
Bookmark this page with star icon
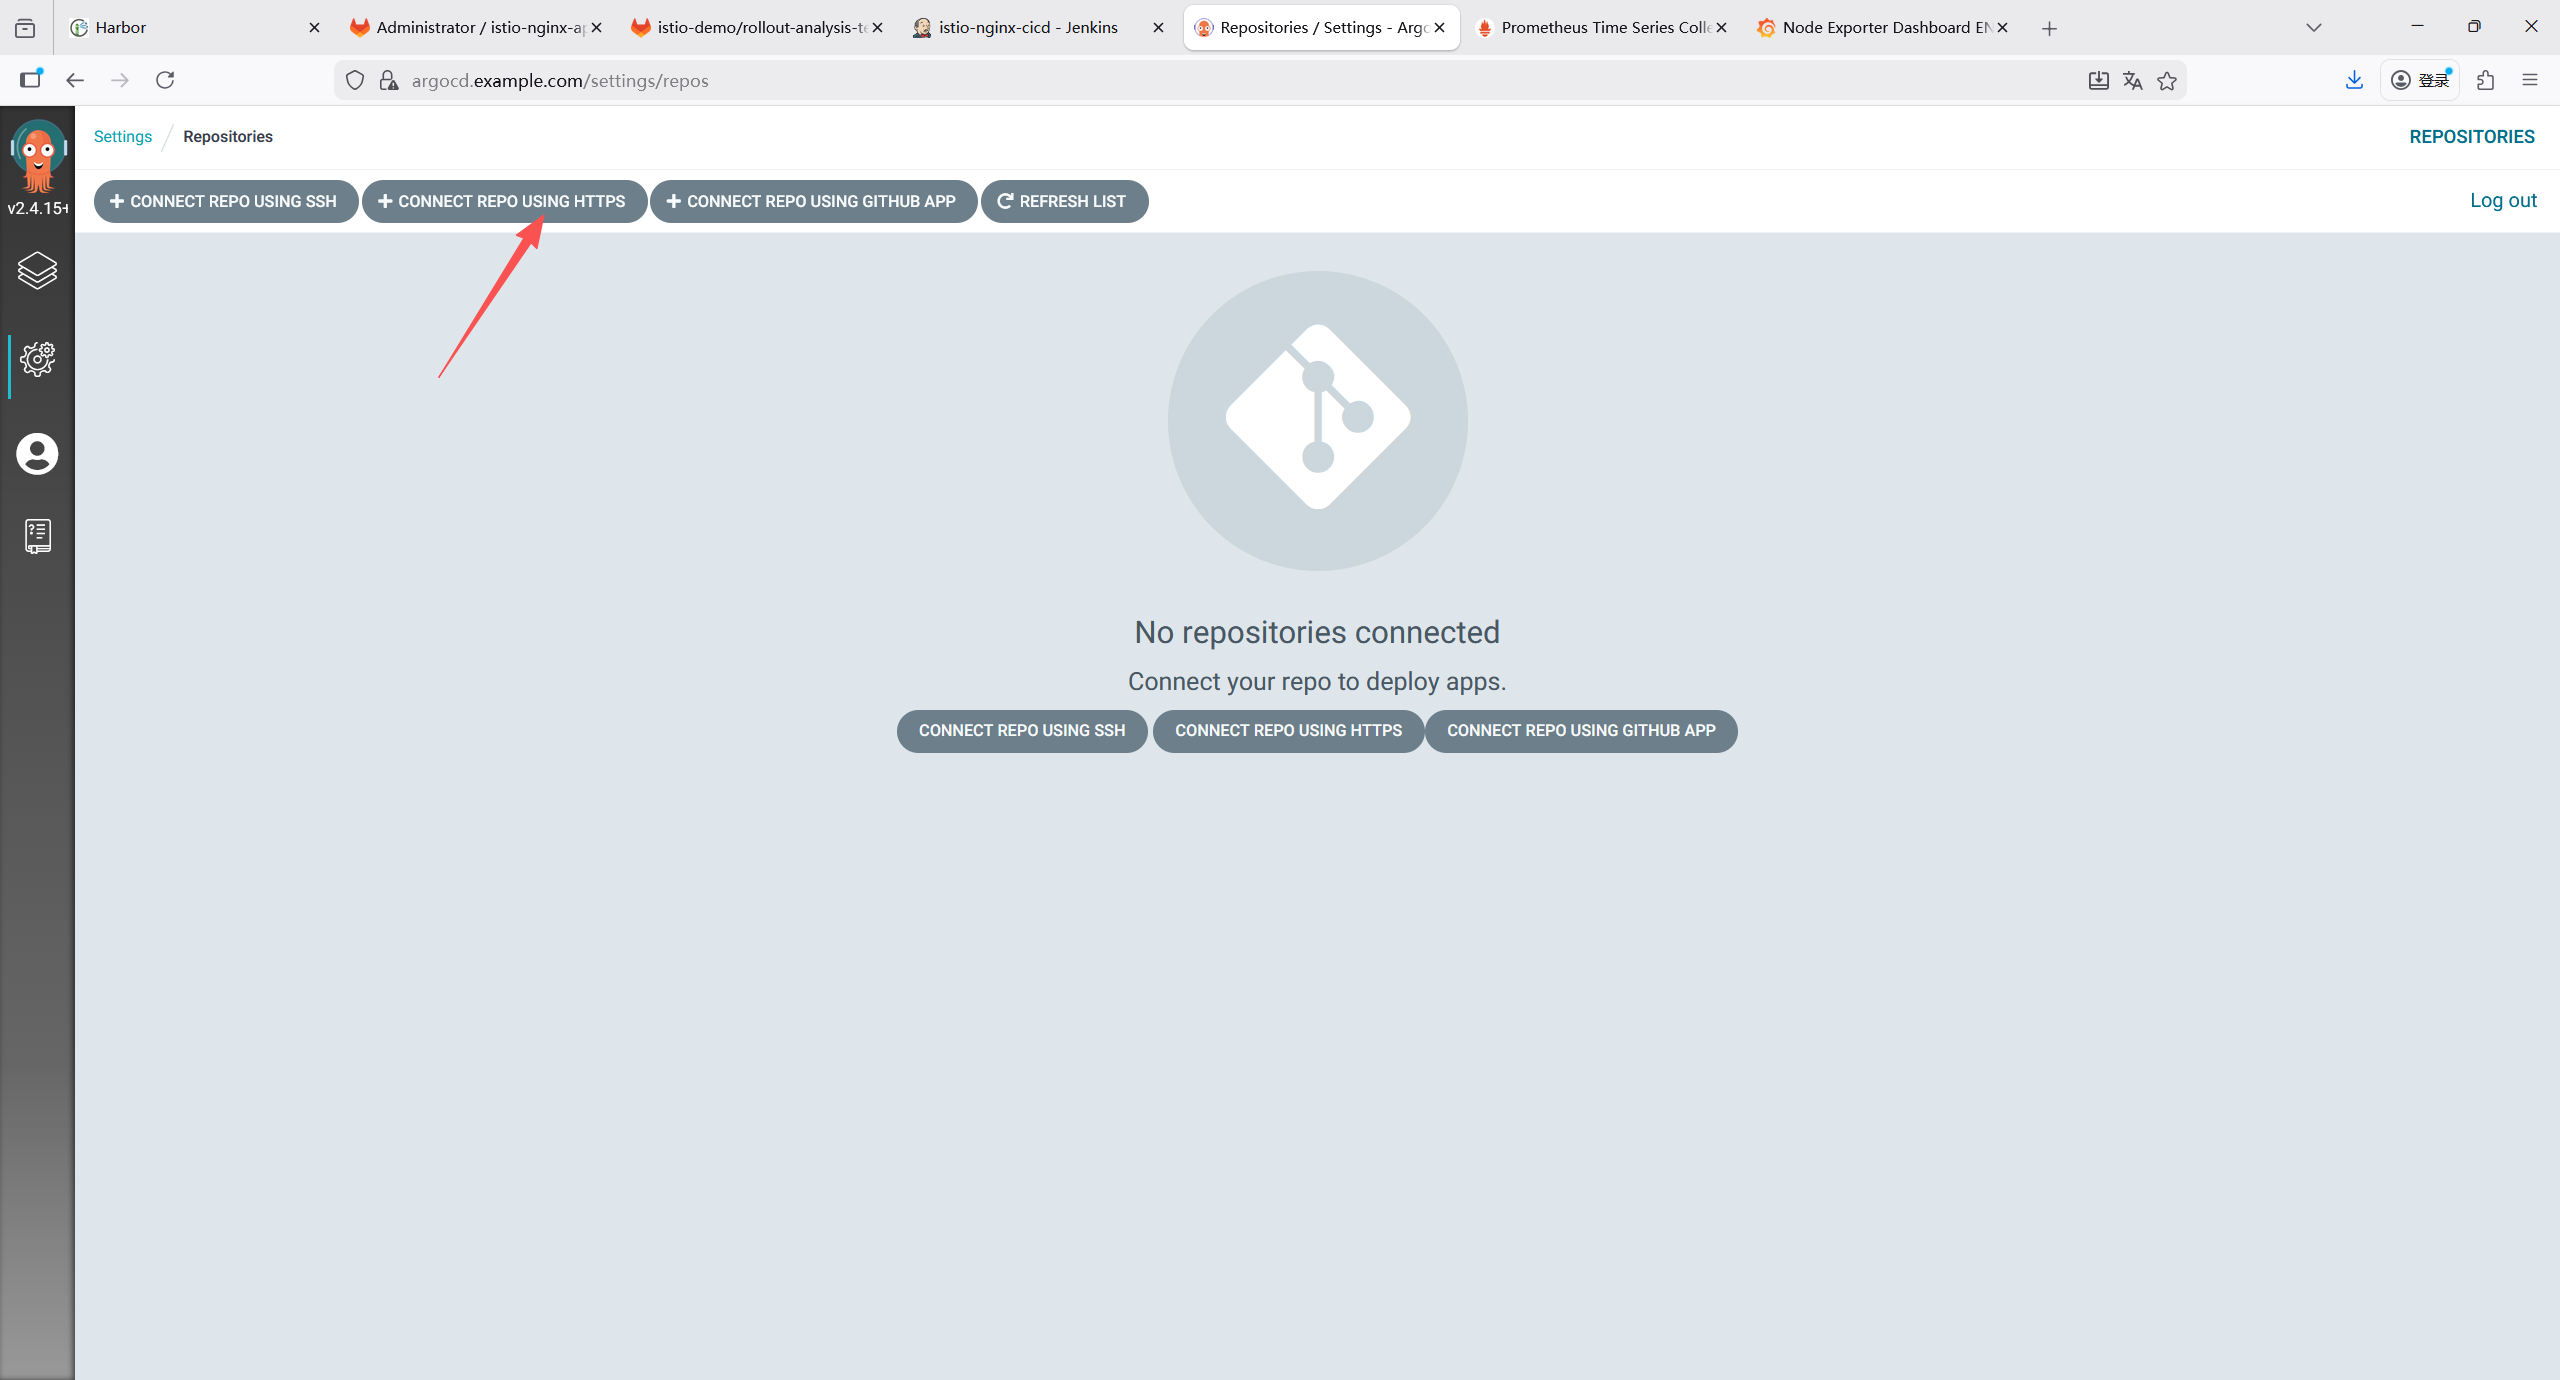click(x=2167, y=81)
